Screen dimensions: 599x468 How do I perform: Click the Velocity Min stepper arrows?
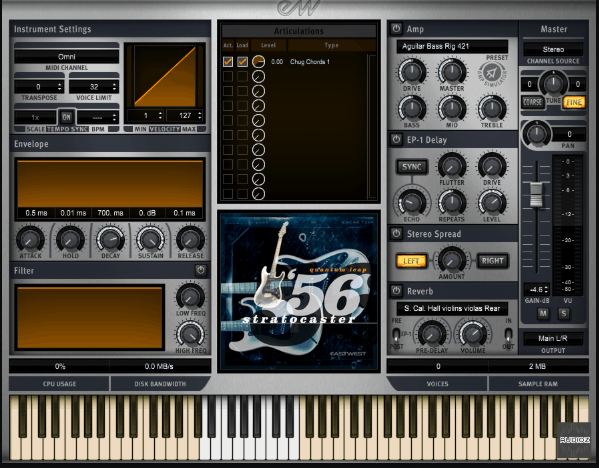coord(160,115)
